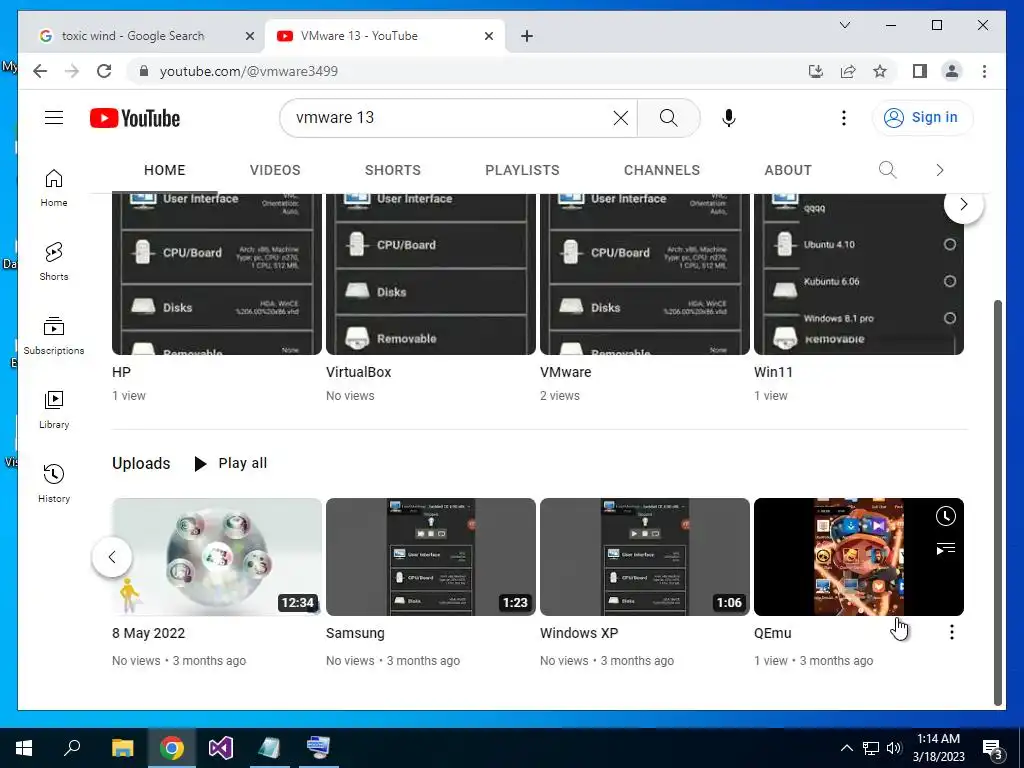Add QEmu video to Watch later

(945, 517)
